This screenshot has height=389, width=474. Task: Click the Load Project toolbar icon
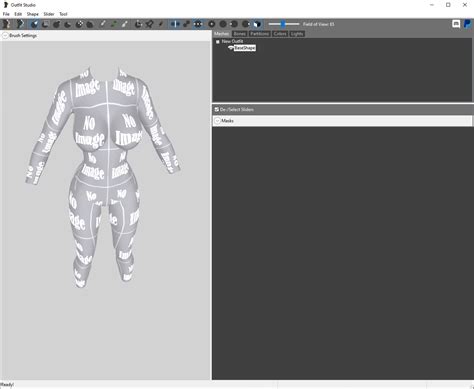click(x=20, y=24)
